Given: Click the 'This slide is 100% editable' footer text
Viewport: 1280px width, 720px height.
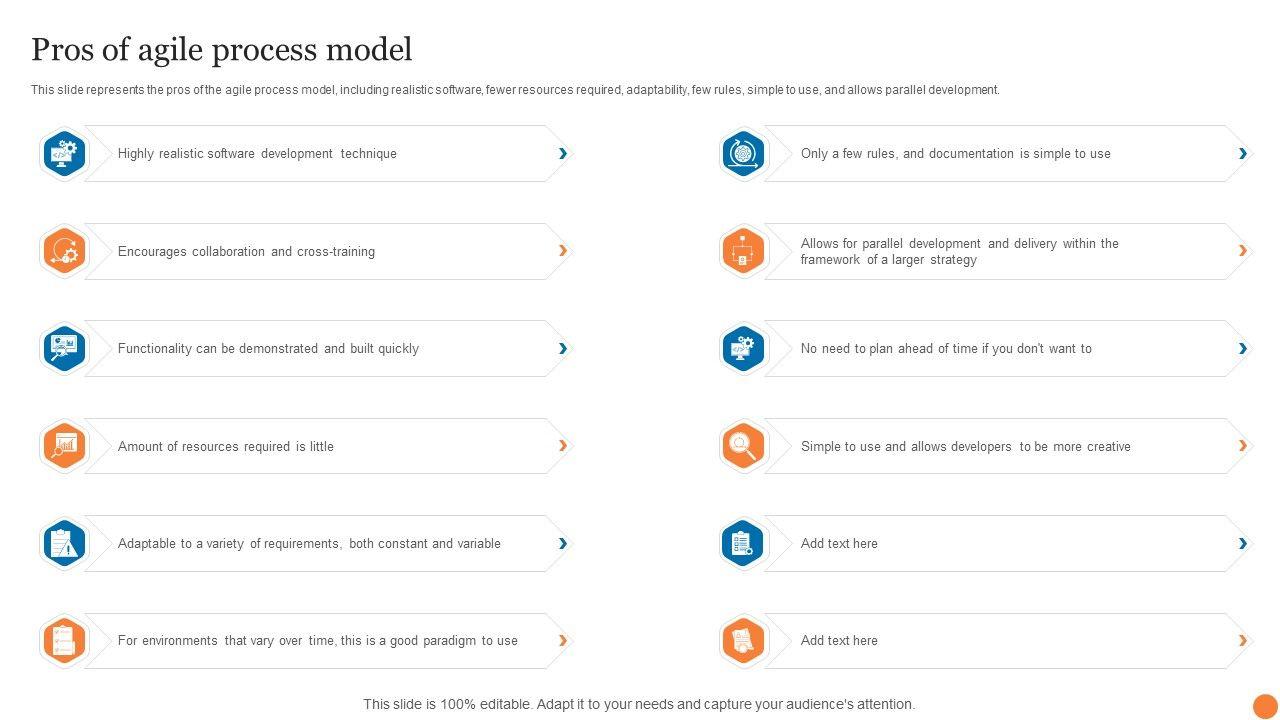Looking at the screenshot, I should (x=639, y=704).
